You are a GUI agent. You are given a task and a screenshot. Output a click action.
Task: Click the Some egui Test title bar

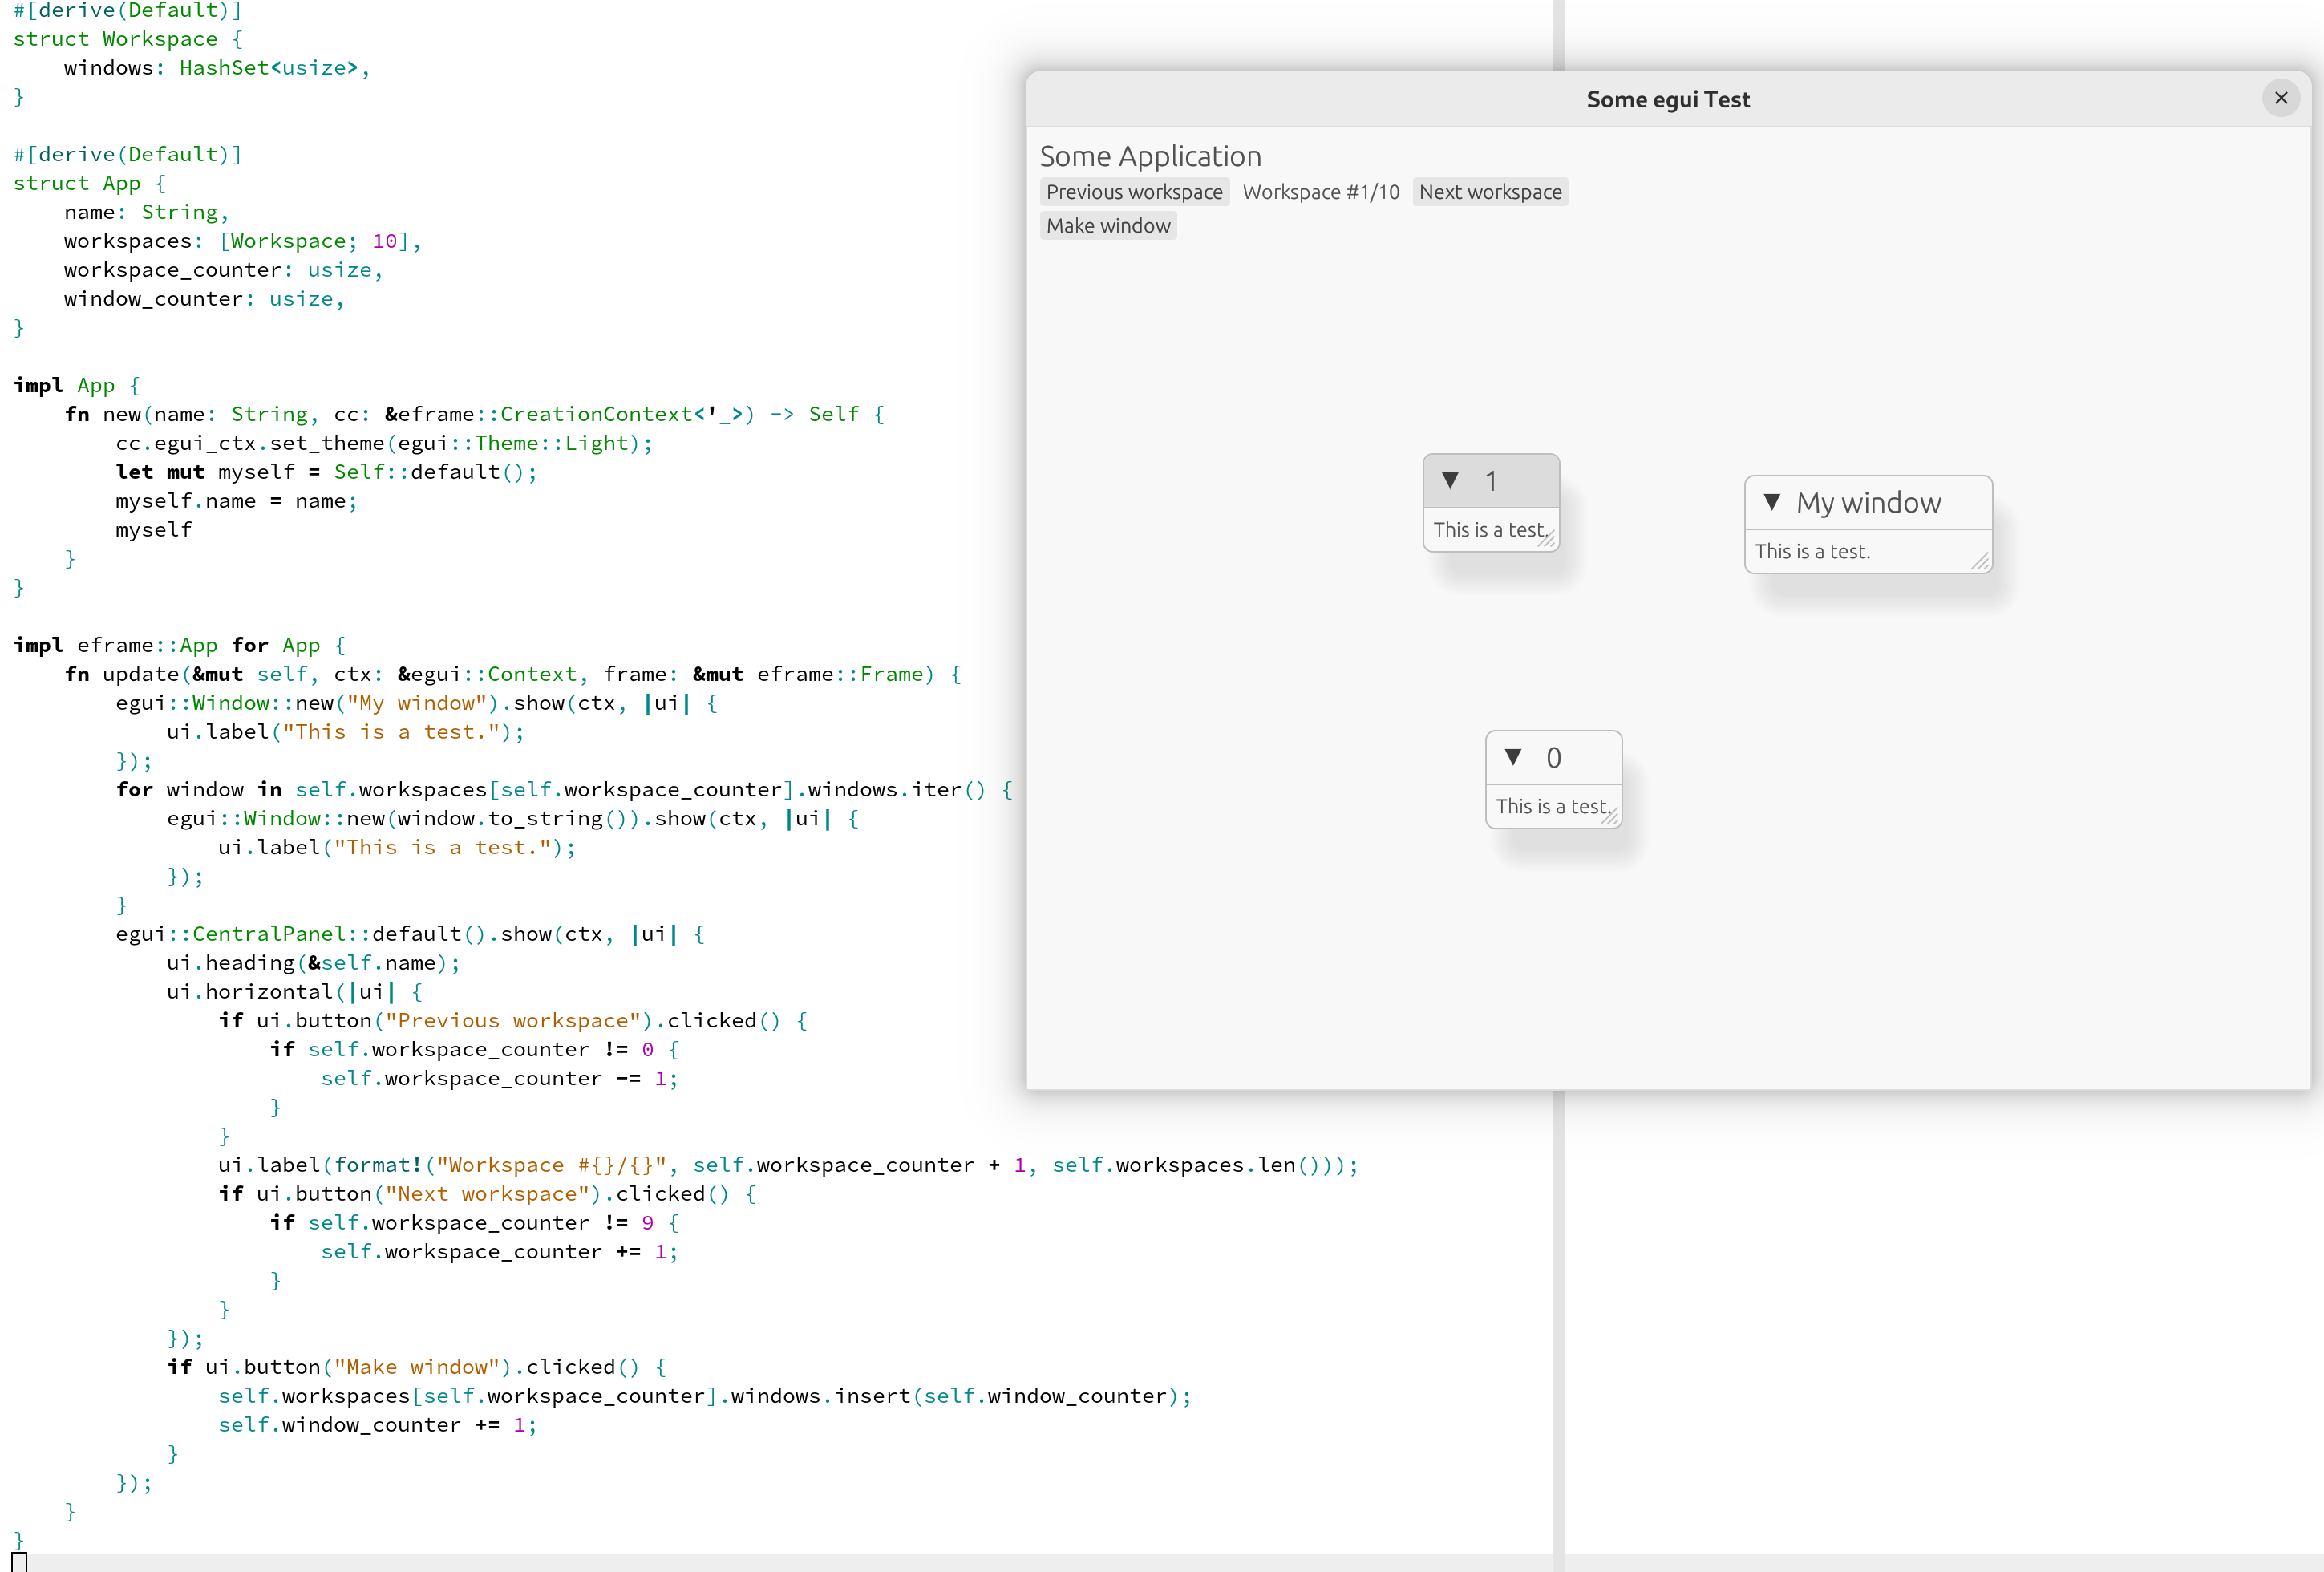pos(1668,99)
